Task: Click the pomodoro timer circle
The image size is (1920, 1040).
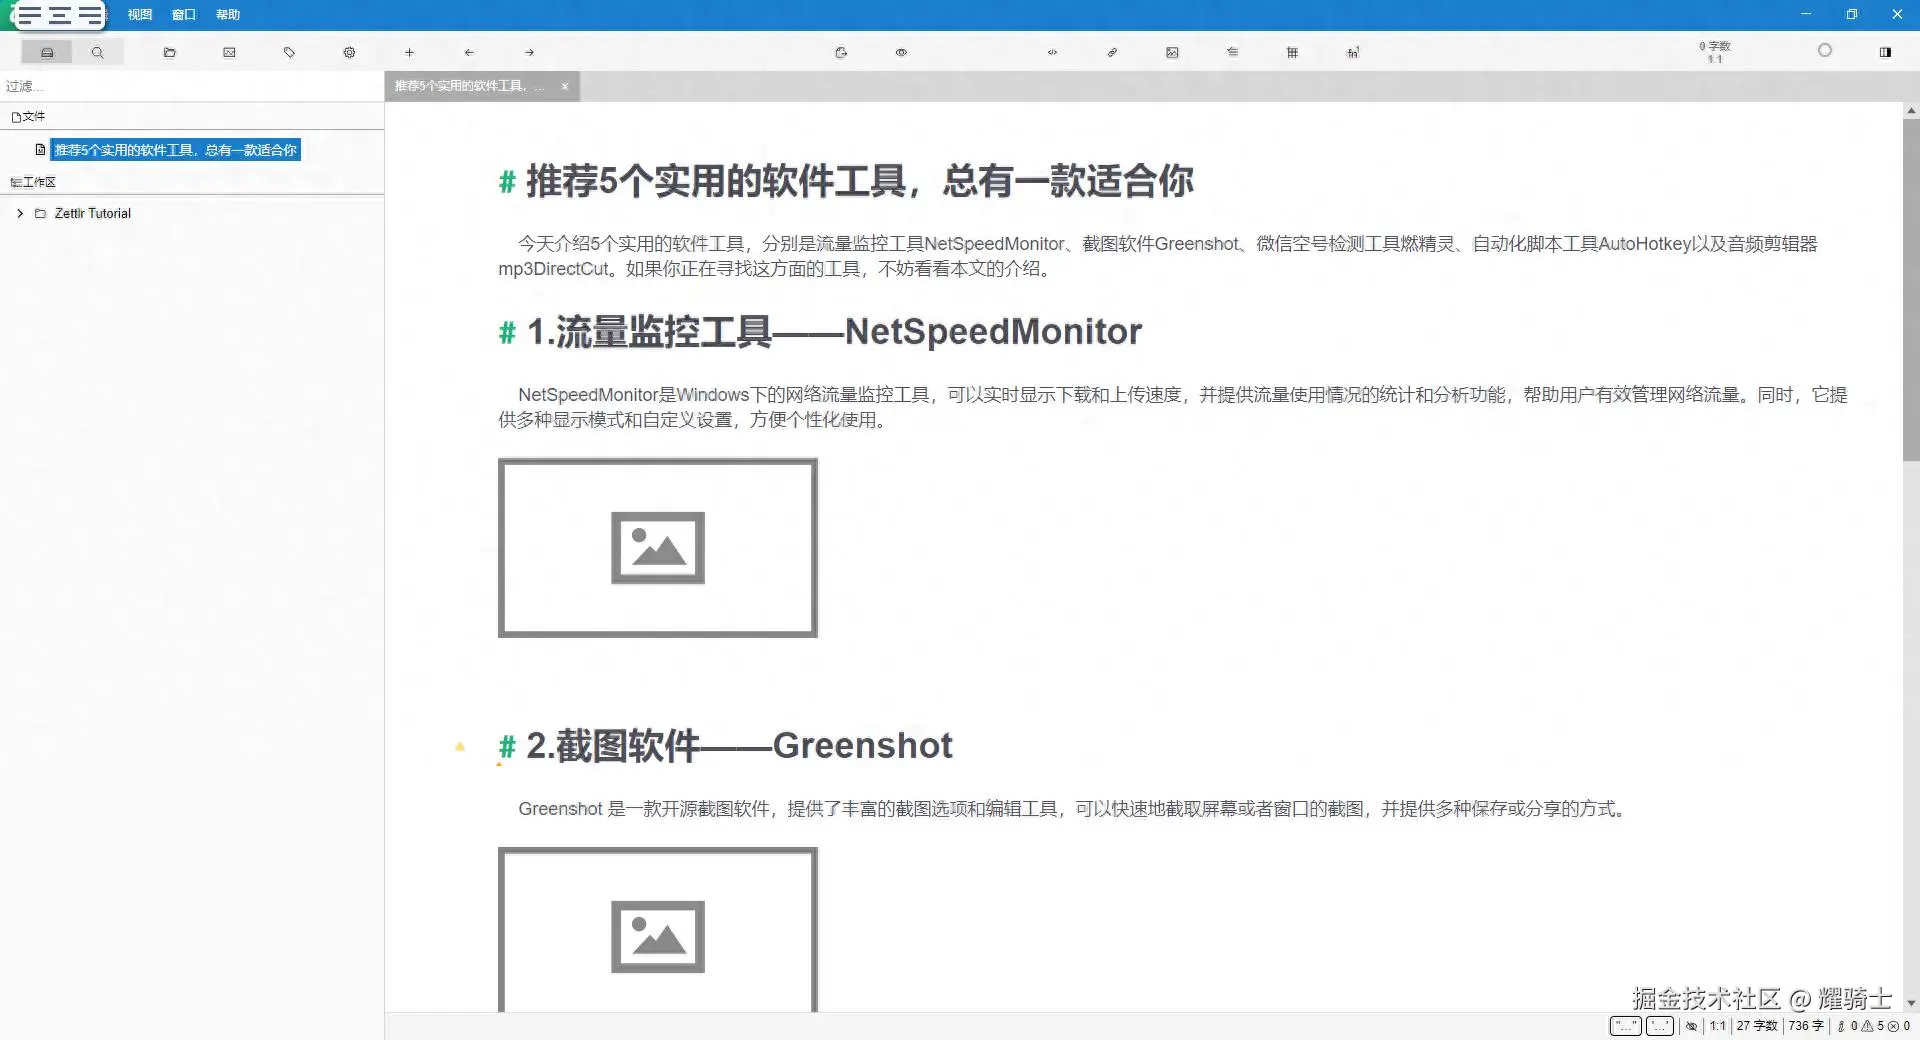Action: tap(1824, 50)
